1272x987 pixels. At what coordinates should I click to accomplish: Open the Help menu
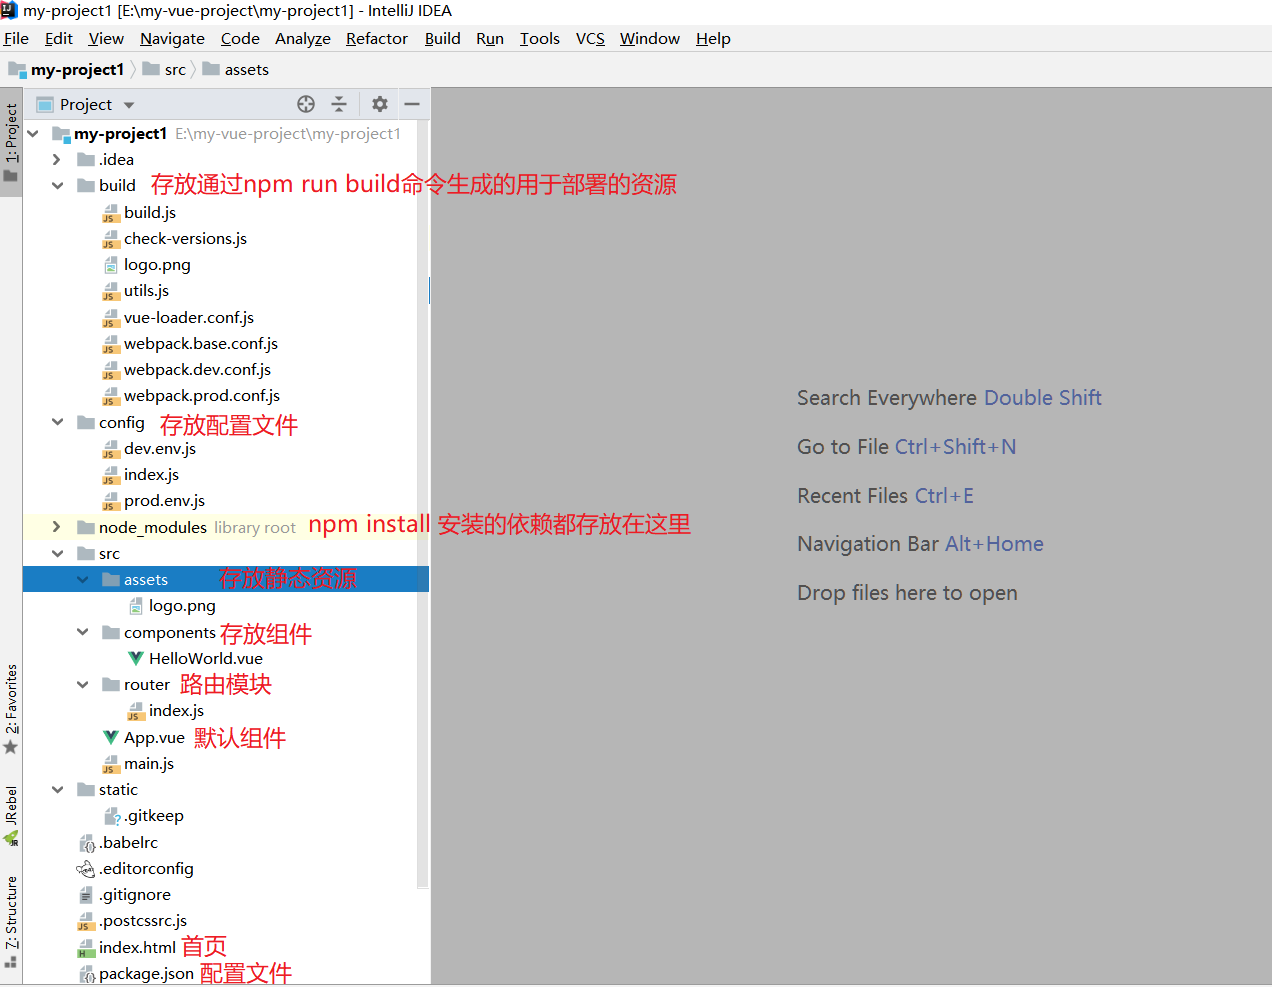pyautogui.click(x=713, y=39)
